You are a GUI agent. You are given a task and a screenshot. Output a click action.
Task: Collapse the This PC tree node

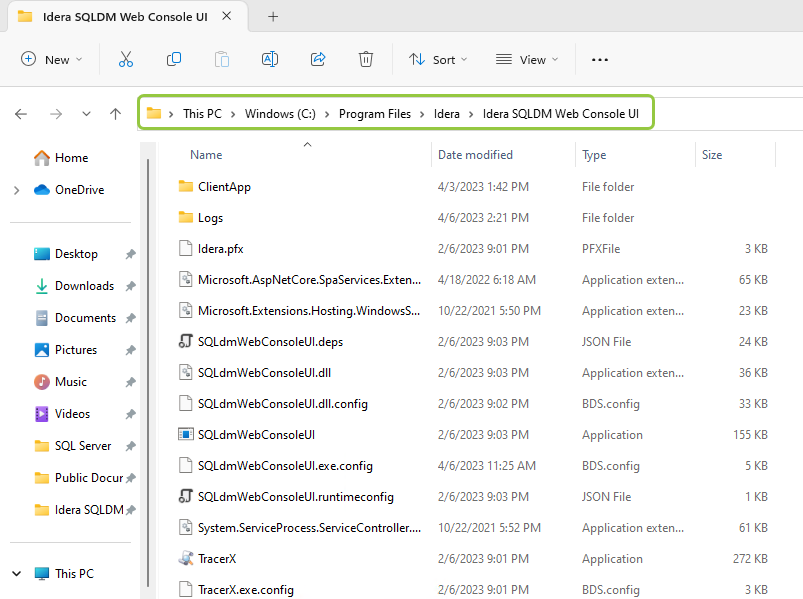pos(16,574)
